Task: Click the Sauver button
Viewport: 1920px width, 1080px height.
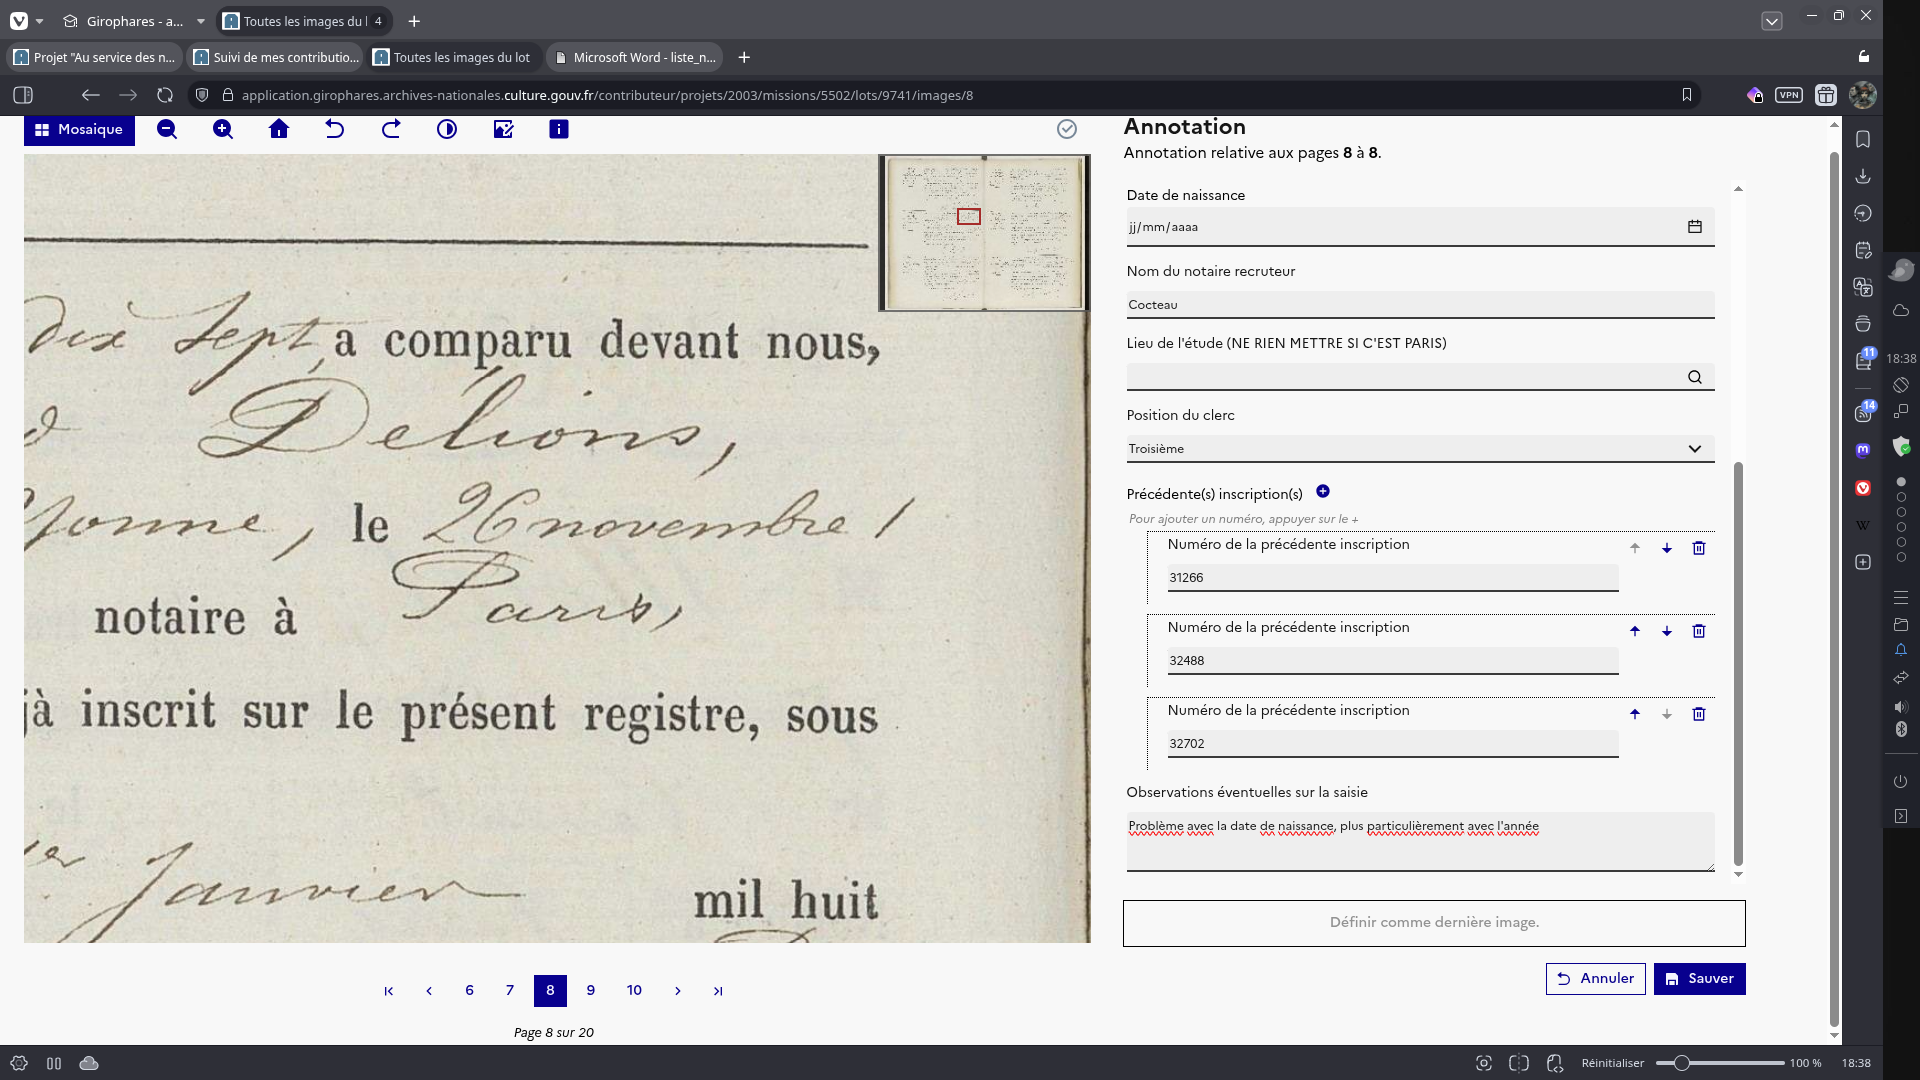Action: (1699, 979)
